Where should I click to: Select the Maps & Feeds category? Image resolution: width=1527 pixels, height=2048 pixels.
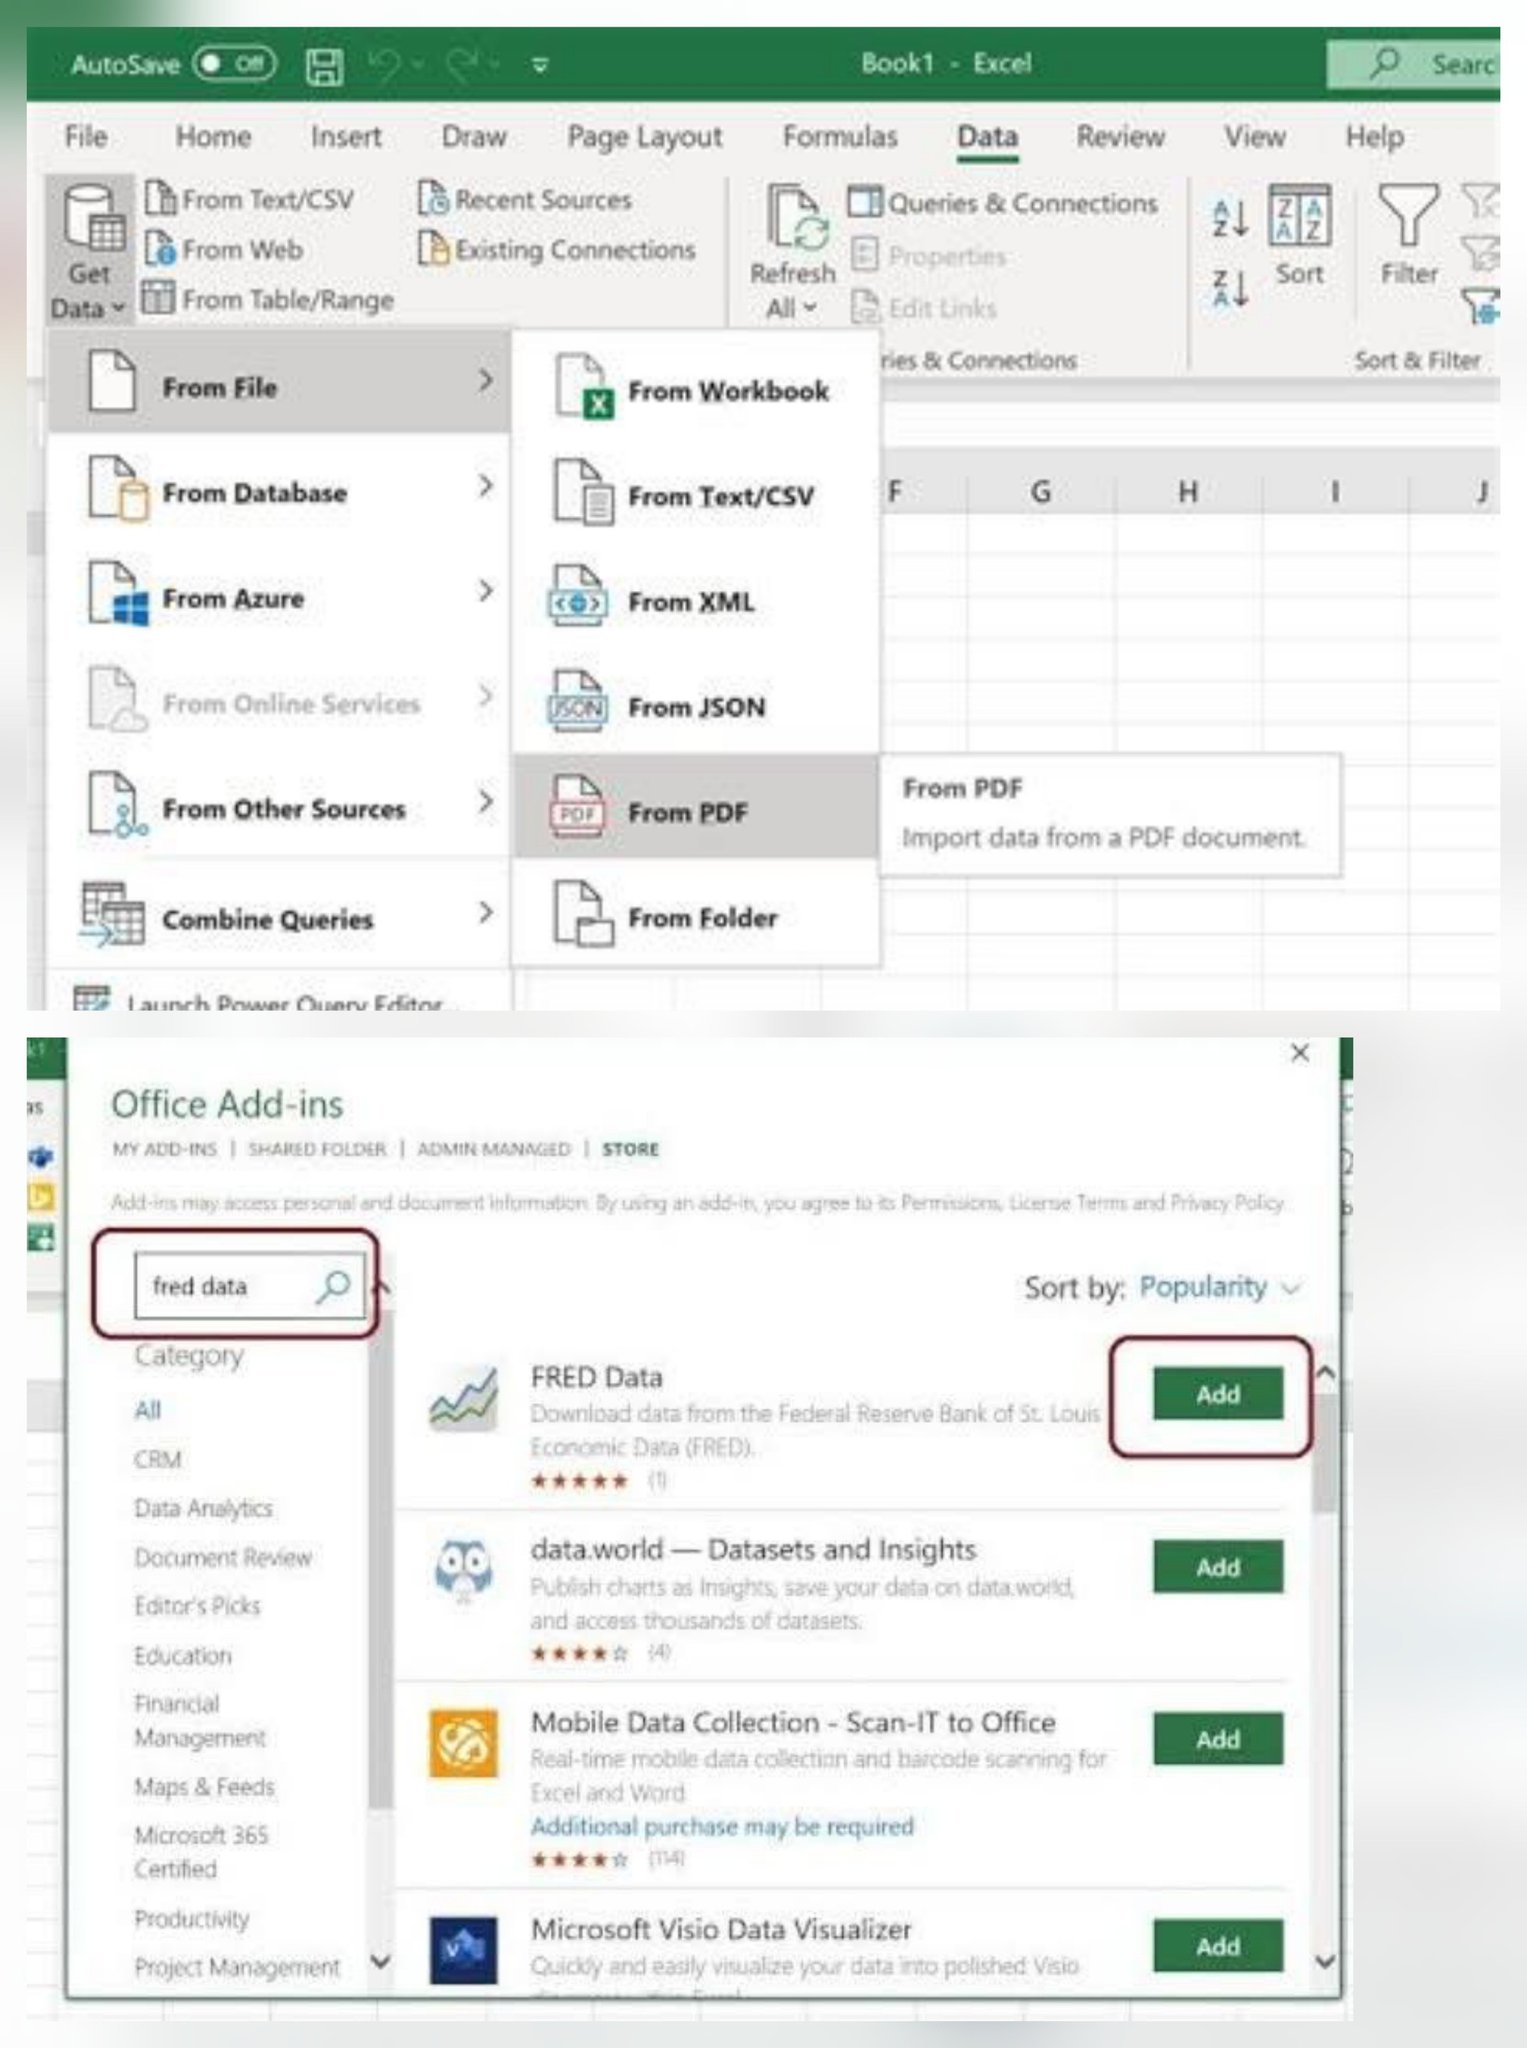click(204, 1786)
